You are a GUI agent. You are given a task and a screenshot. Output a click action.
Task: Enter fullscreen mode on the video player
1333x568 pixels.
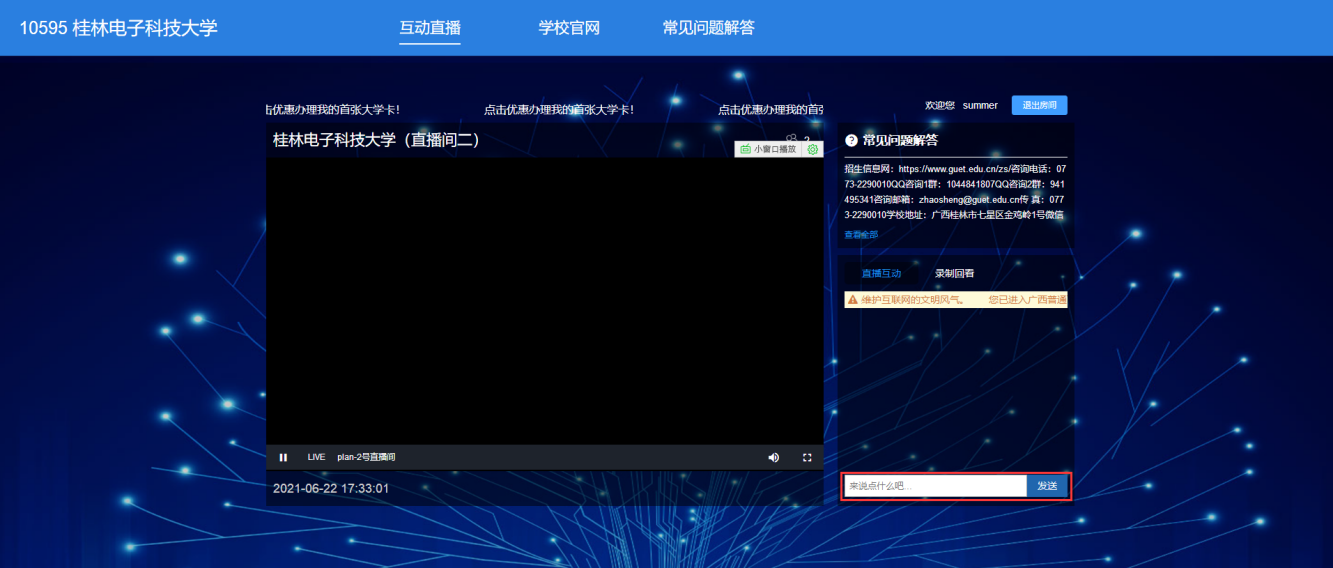(x=807, y=457)
